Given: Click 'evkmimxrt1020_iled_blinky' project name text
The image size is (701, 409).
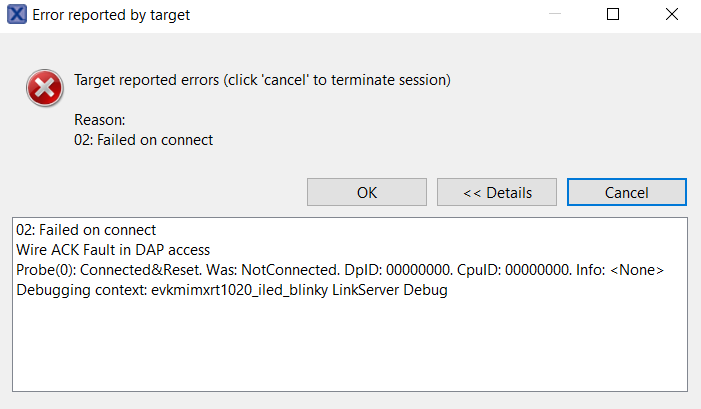Looking at the screenshot, I should coord(240,290).
